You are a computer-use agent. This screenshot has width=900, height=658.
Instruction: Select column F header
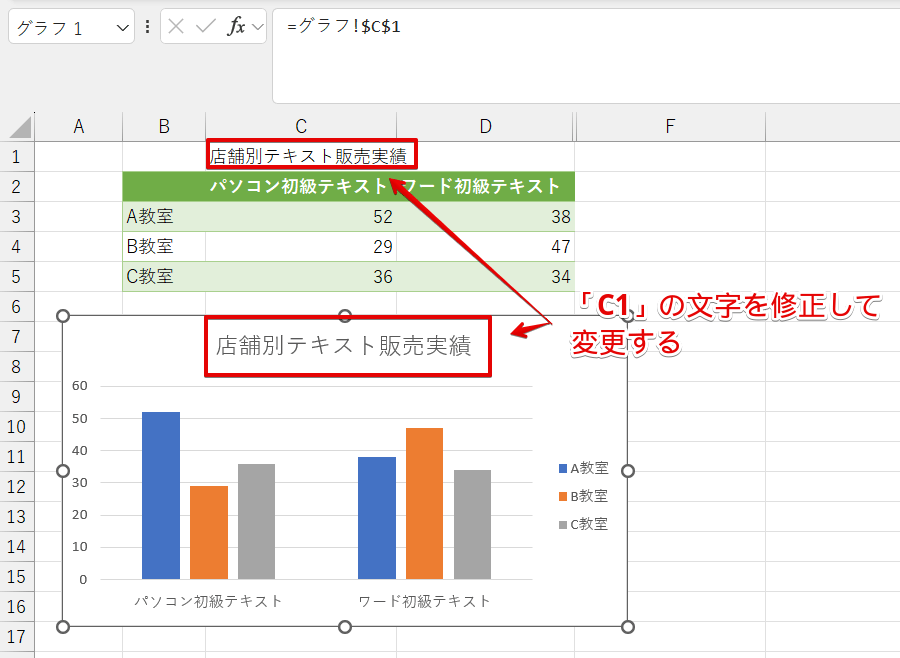(x=670, y=126)
